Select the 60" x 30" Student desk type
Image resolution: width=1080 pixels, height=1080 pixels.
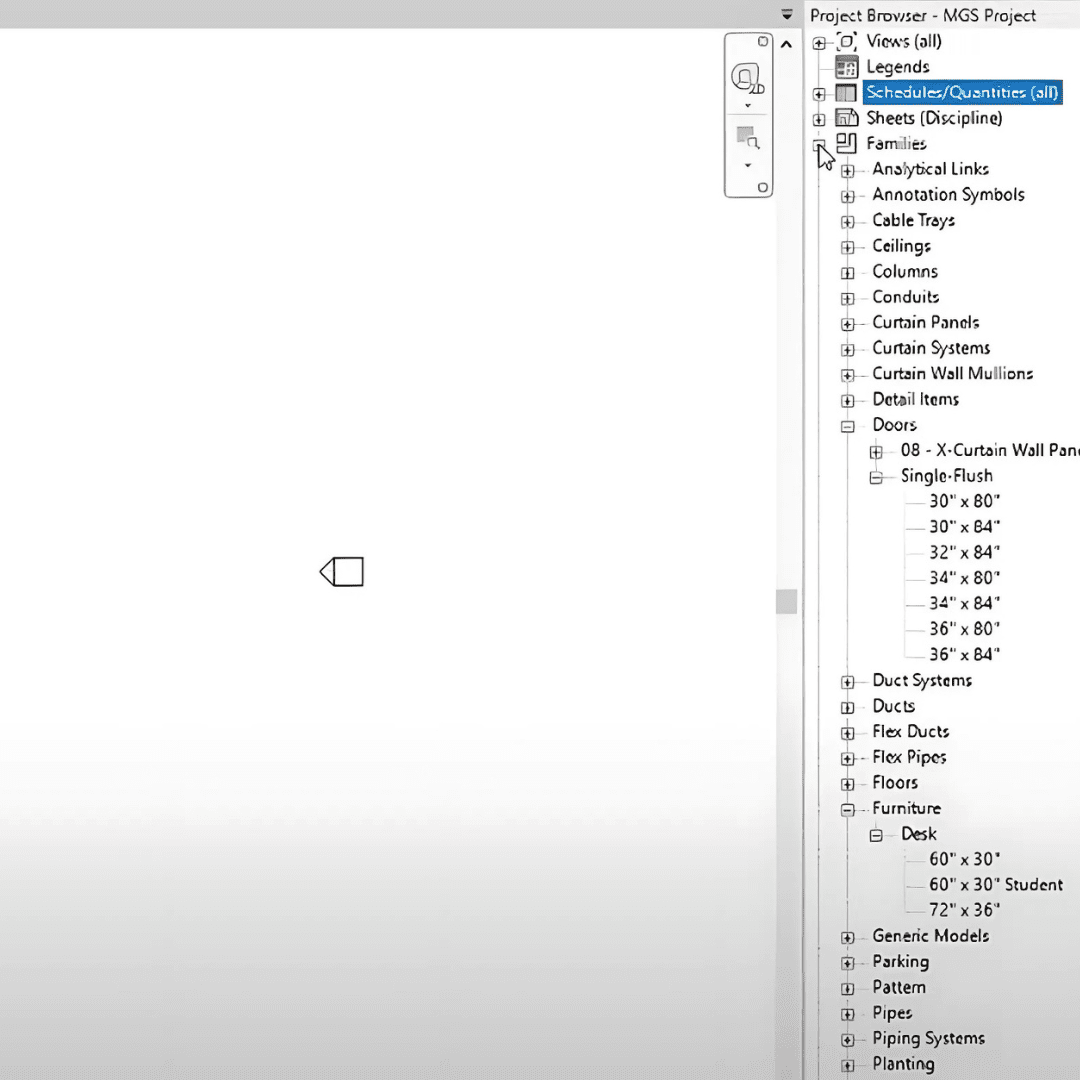995,884
